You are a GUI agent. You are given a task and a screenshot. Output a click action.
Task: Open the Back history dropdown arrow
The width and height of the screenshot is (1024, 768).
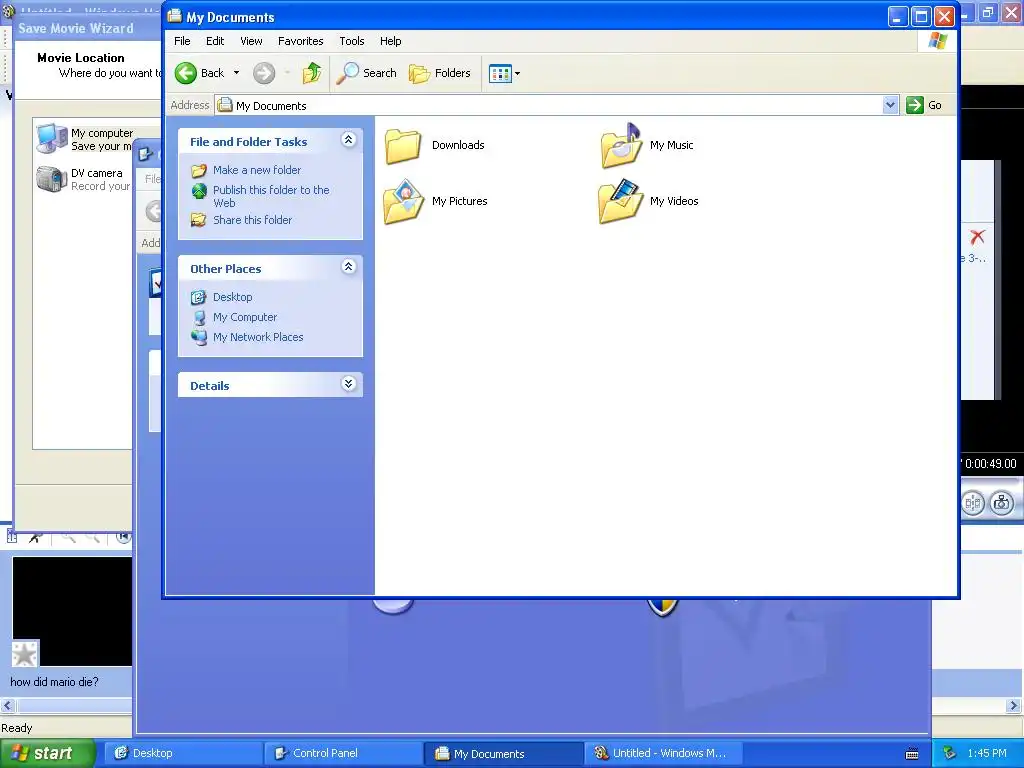coord(236,73)
